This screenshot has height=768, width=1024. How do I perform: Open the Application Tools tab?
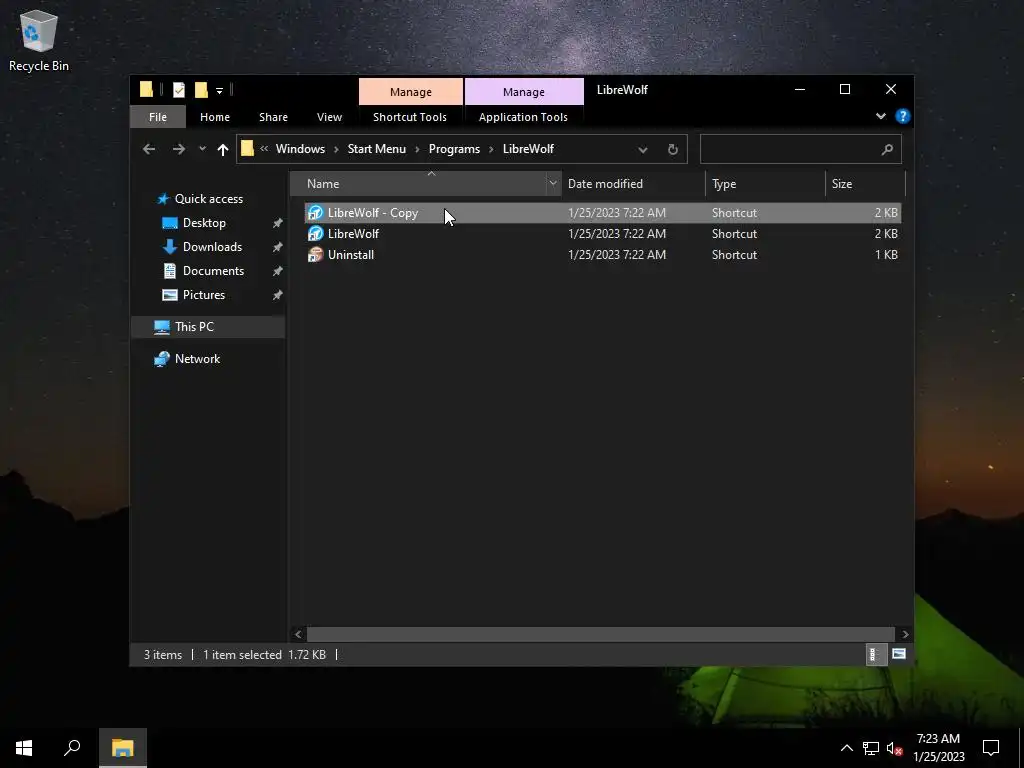coord(523,117)
